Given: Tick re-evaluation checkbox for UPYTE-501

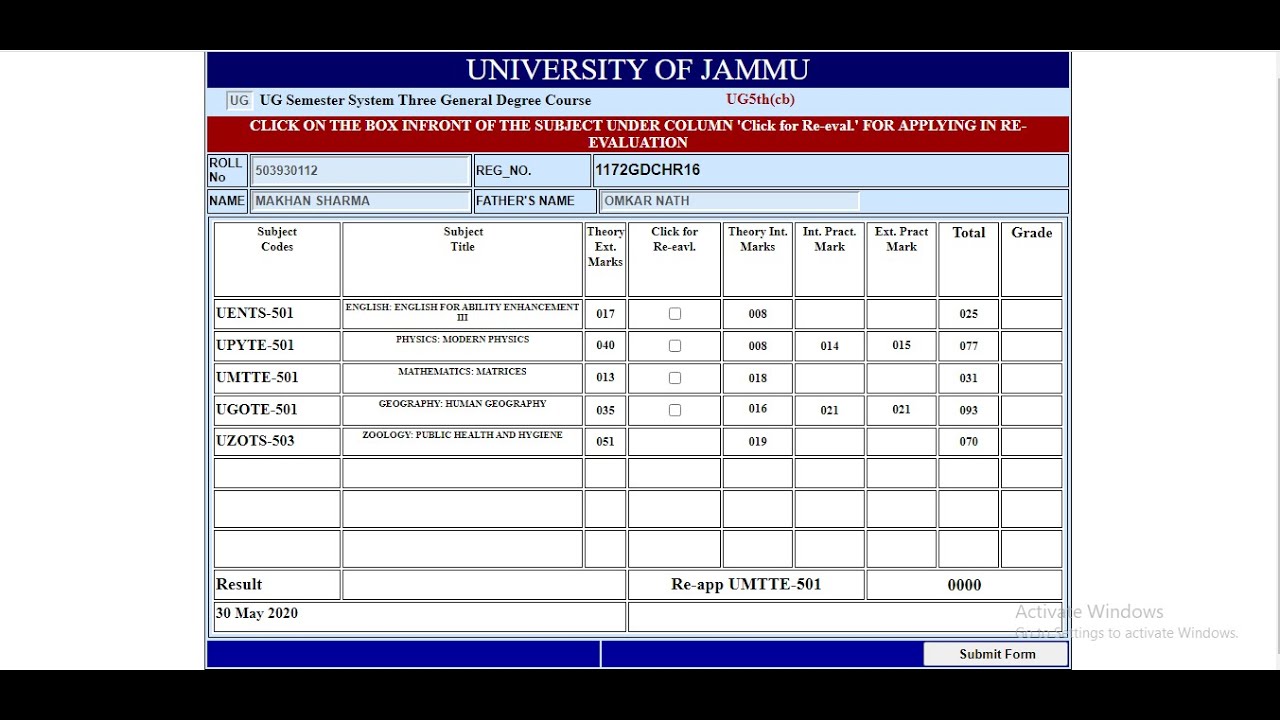Looking at the screenshot, I should pyautogui.click(x=675, y=346).
